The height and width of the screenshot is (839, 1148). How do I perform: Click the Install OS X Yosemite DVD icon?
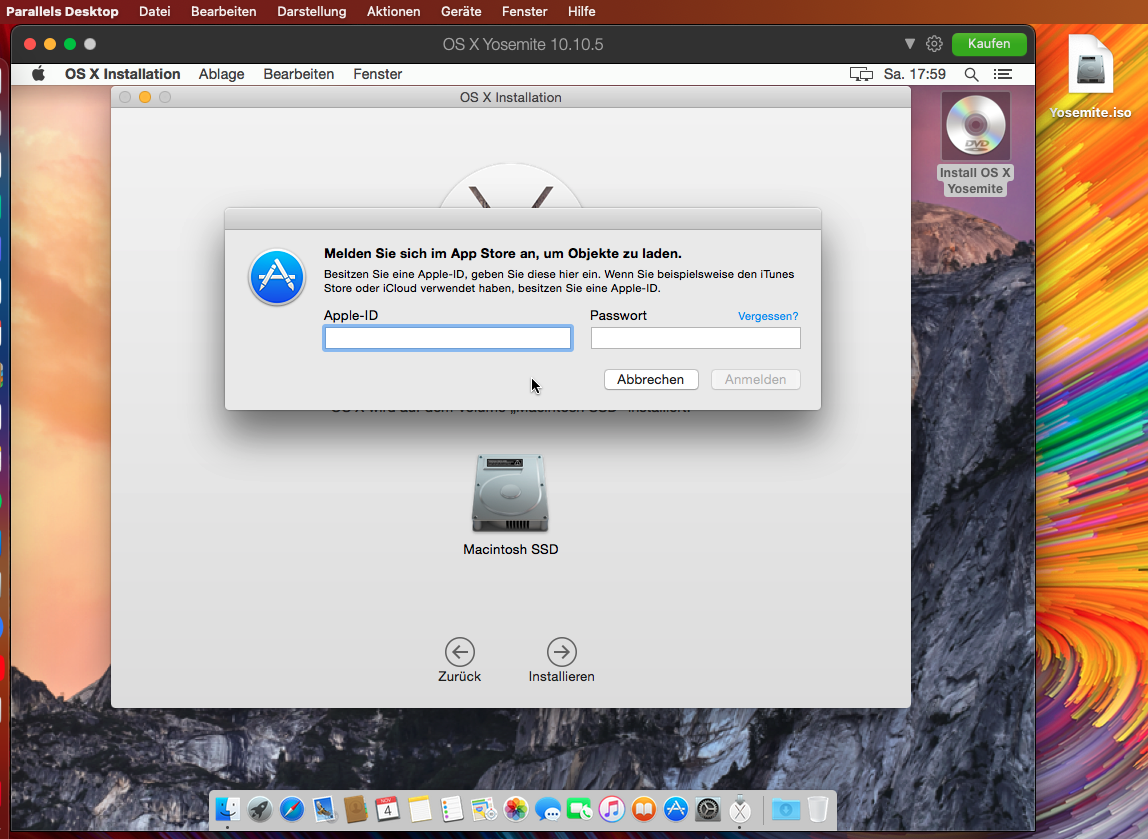click(x=975, y=126)
